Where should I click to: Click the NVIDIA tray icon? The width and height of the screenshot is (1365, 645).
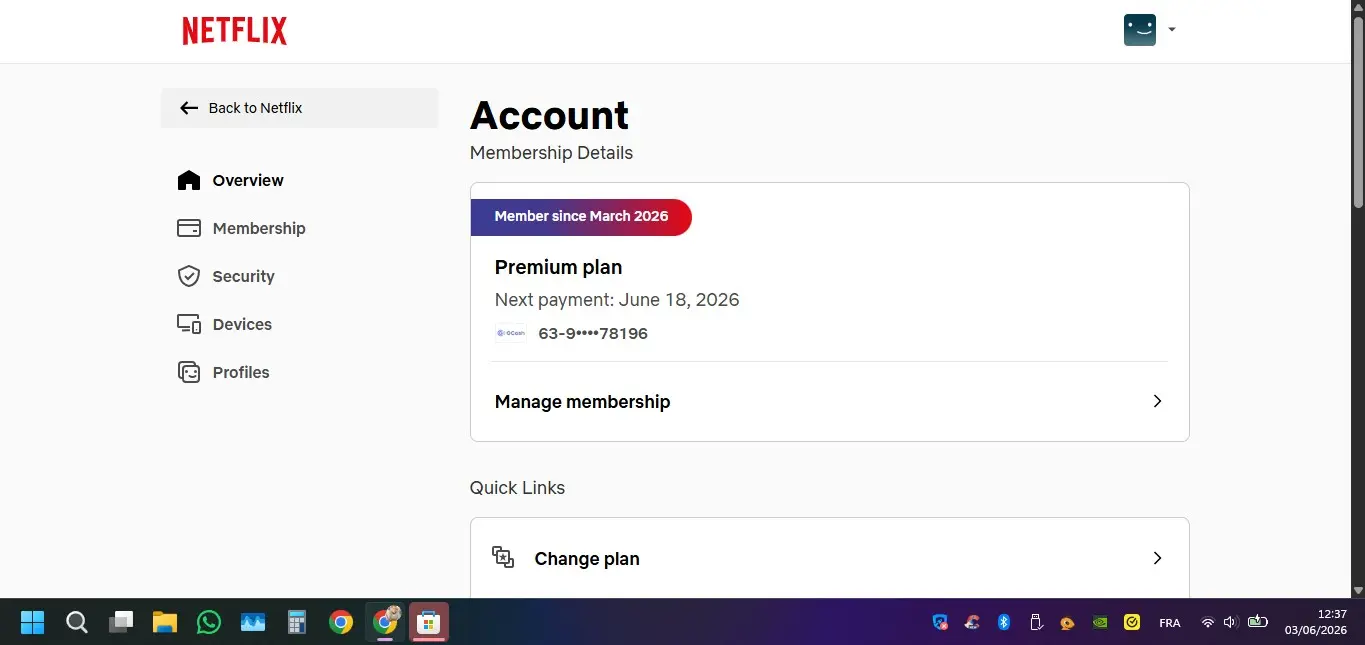1100,622
